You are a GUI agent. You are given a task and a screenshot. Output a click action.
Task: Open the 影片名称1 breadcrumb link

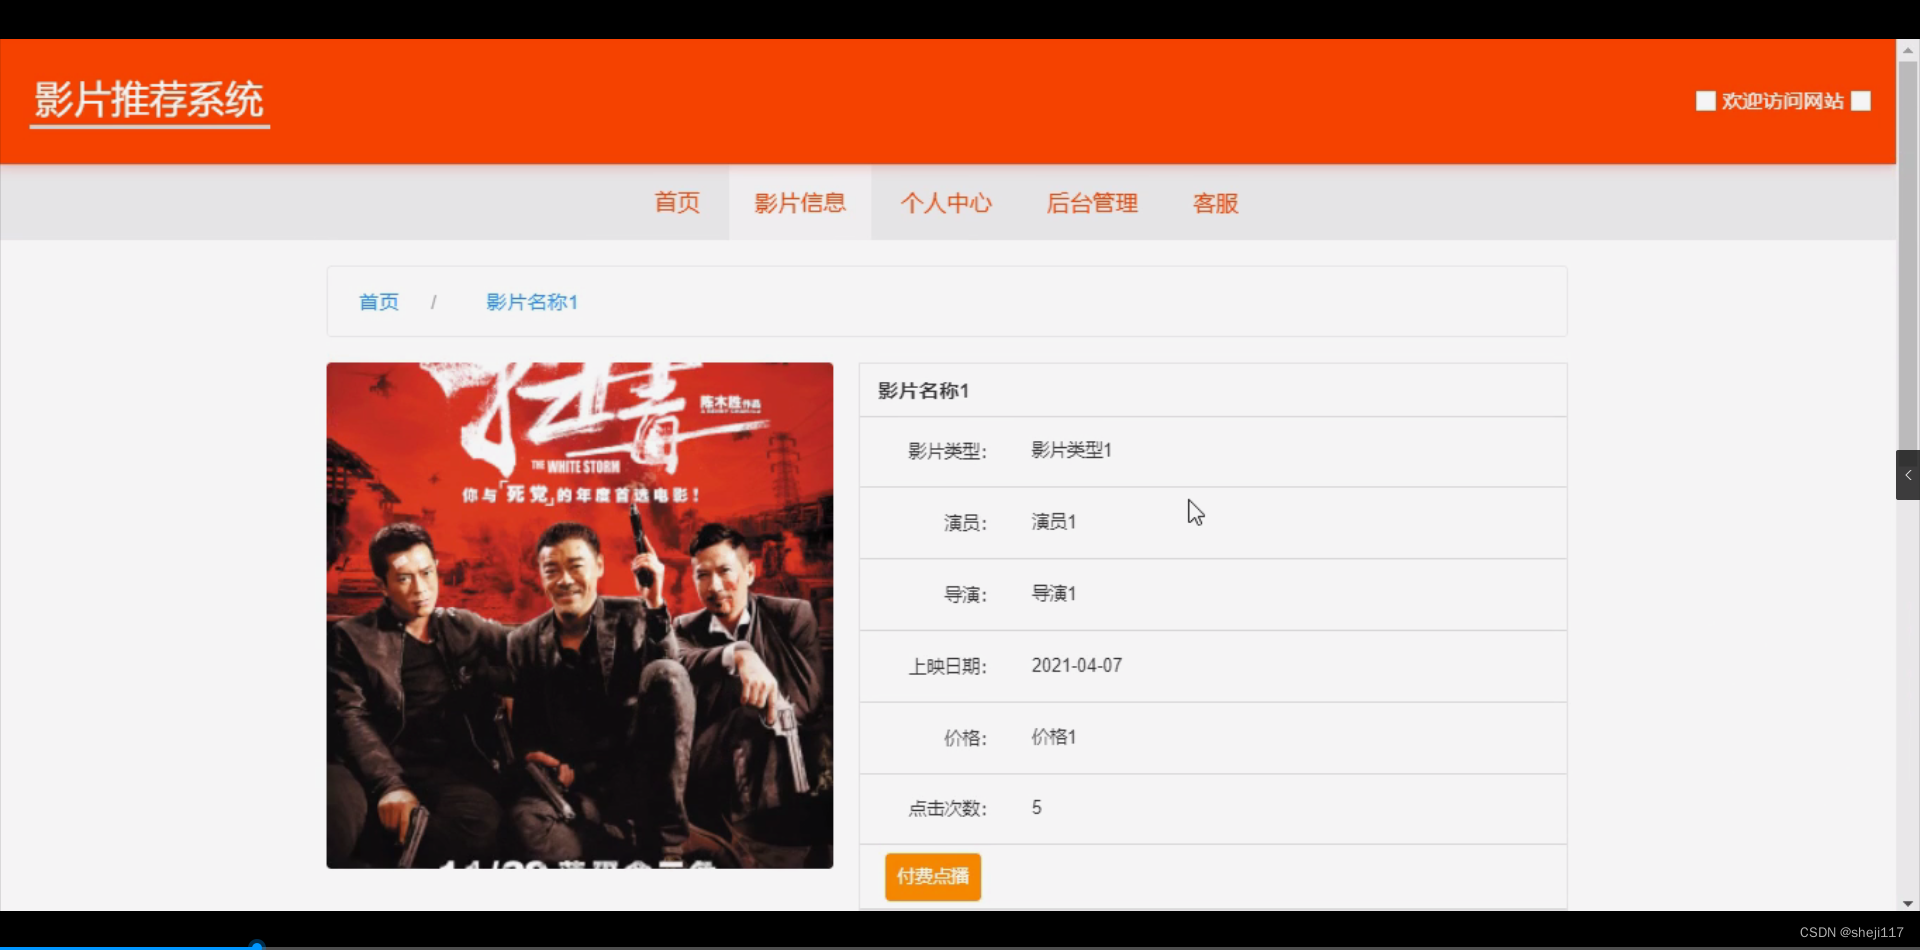click(531, 301)
